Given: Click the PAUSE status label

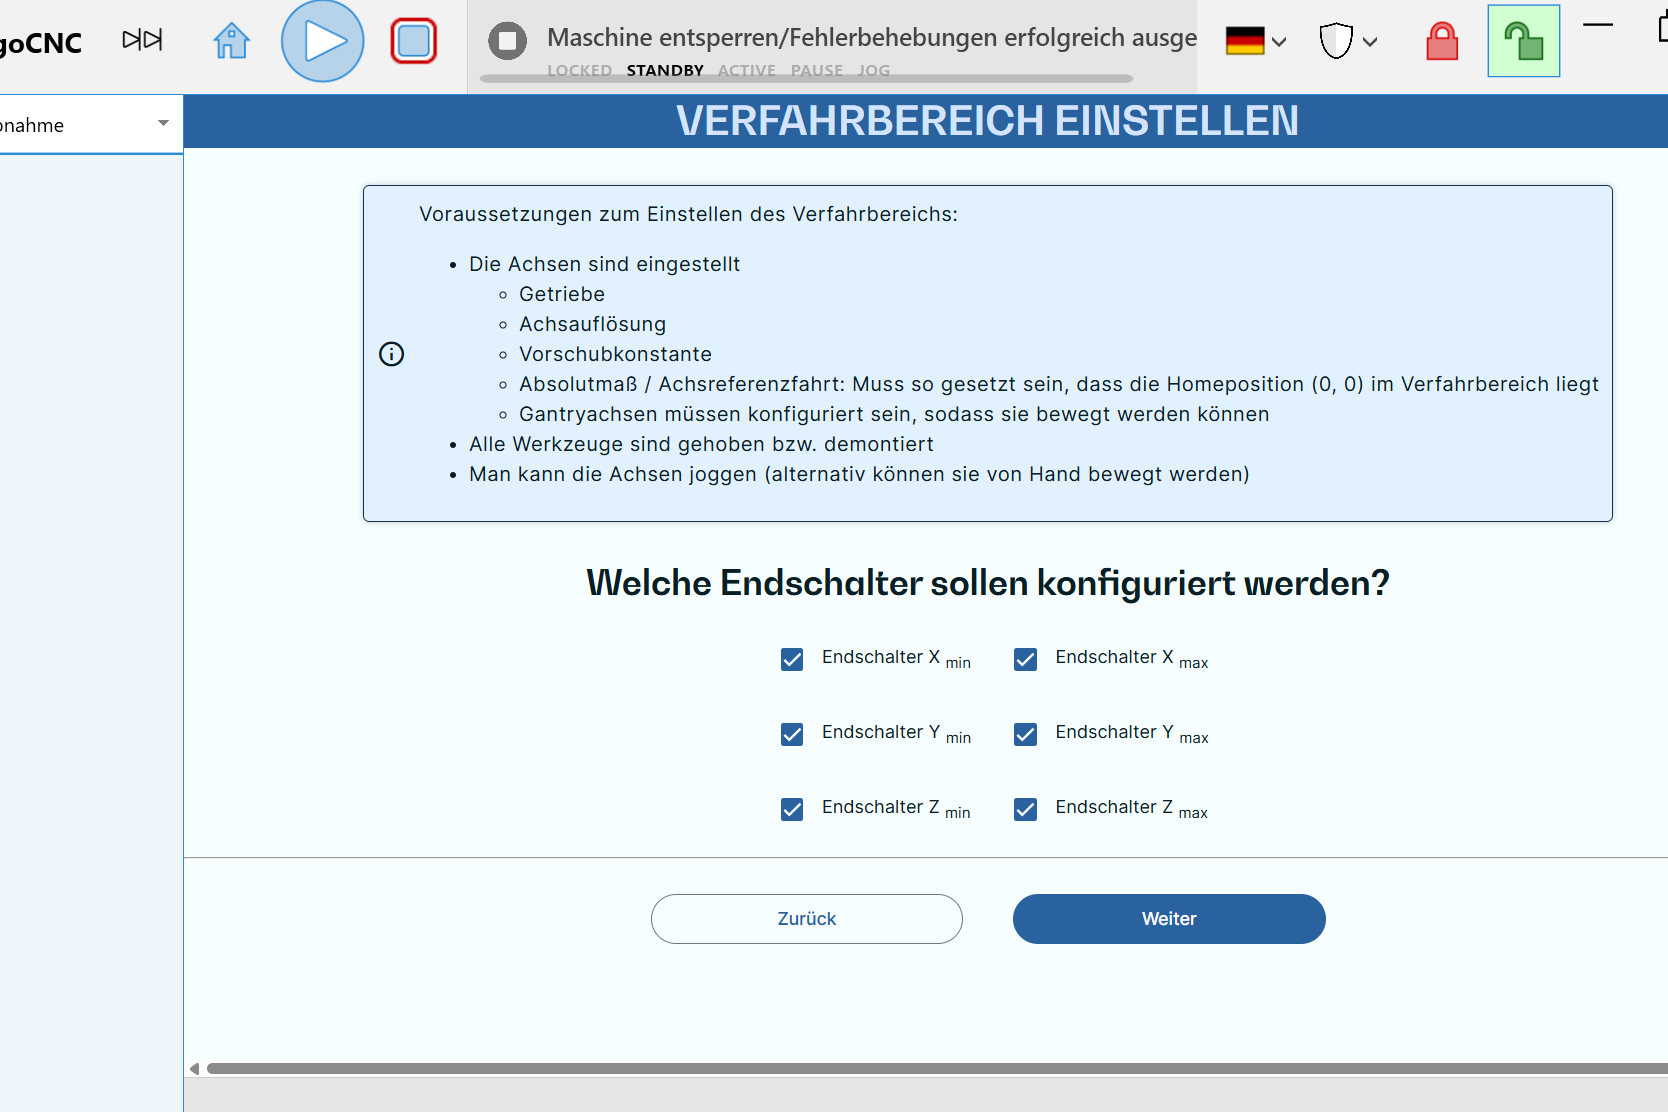Looking at the screenshot, I should 817,70.
